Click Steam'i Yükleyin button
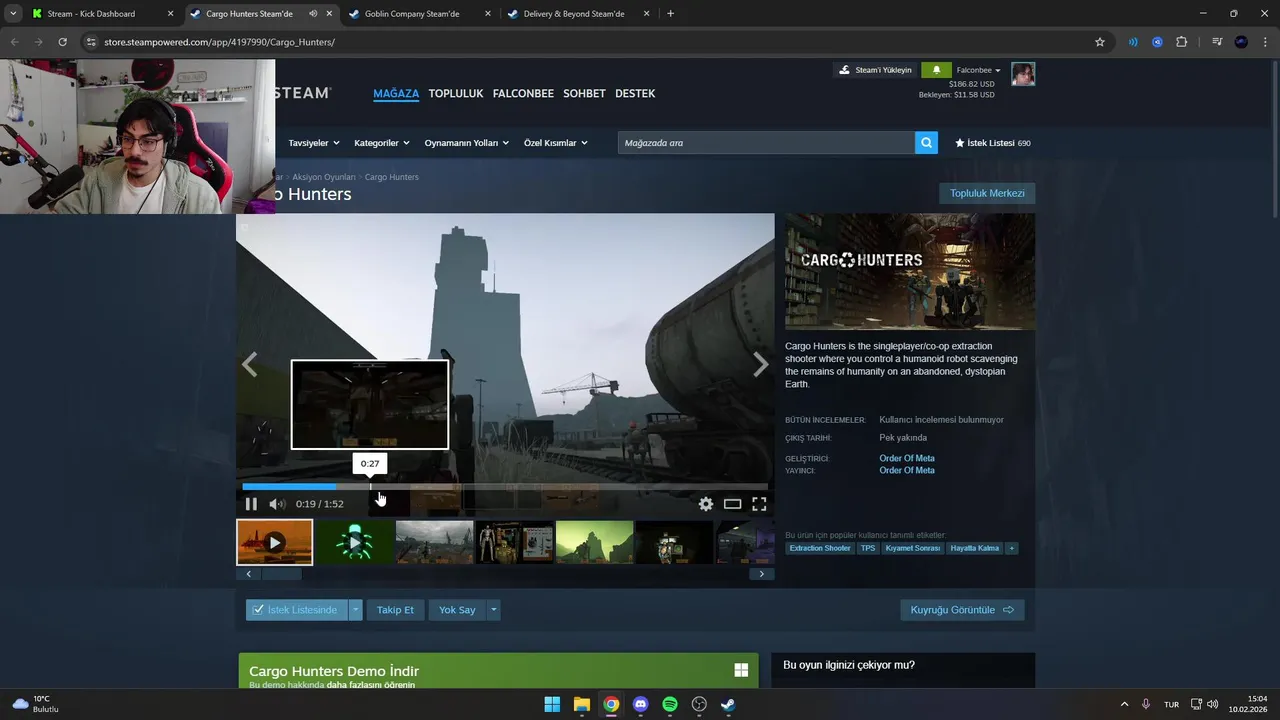 point(875,70)
